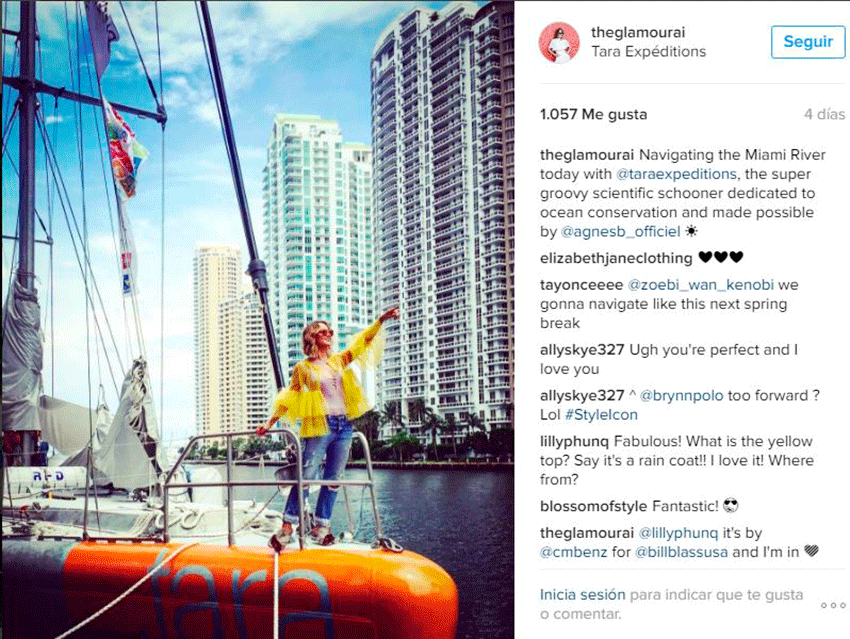Visit the blossomofstyle commenter profile

pos(593,506)
